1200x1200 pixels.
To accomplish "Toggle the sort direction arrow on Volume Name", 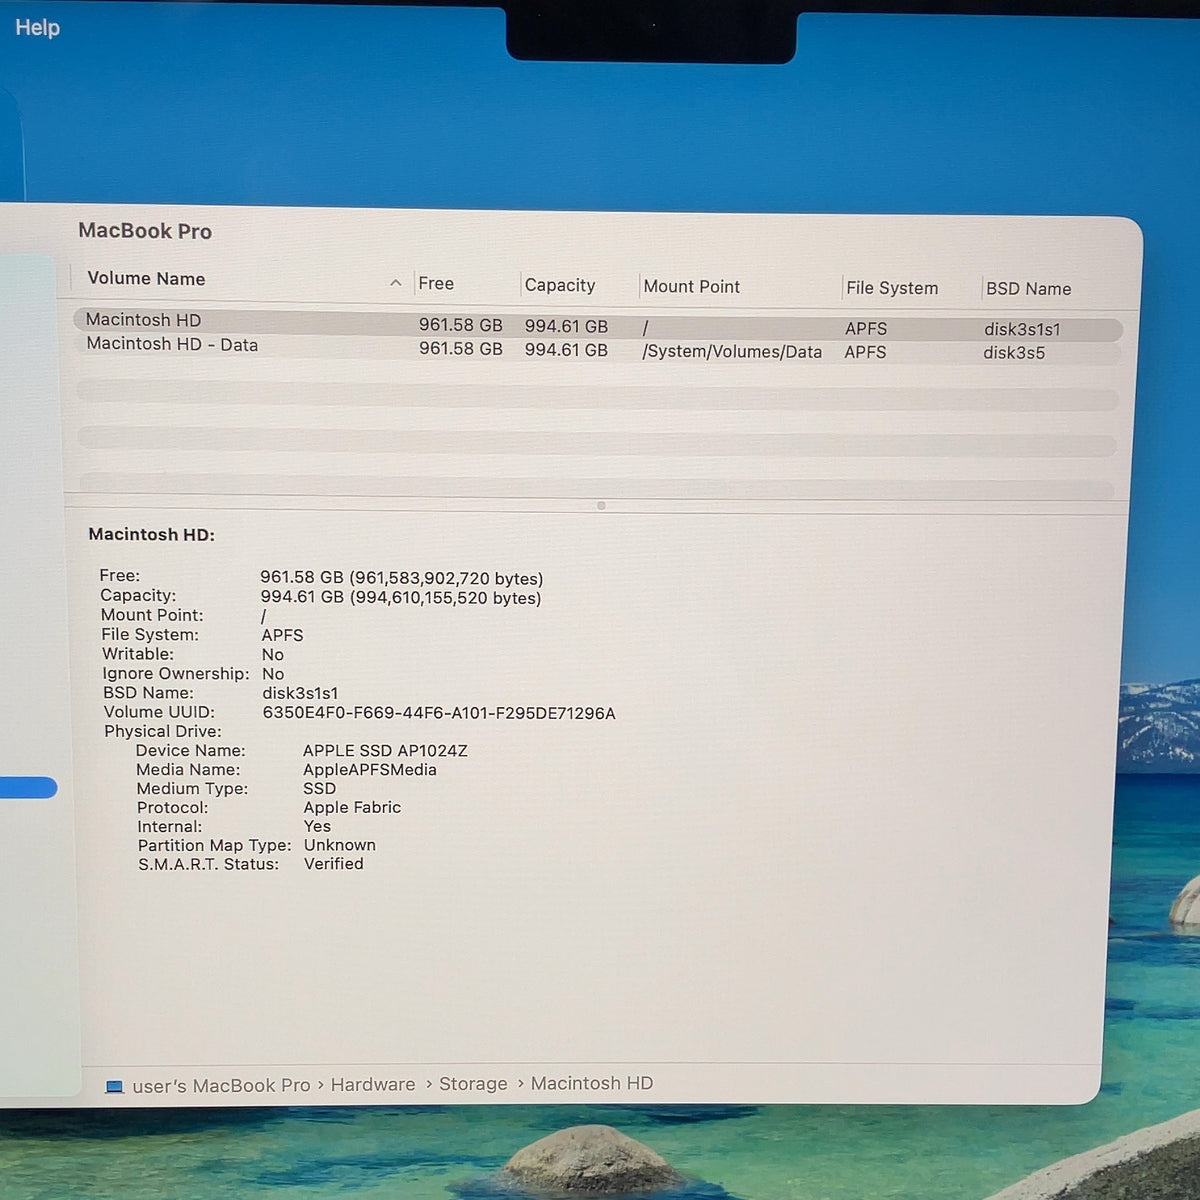I will (396, 283).
